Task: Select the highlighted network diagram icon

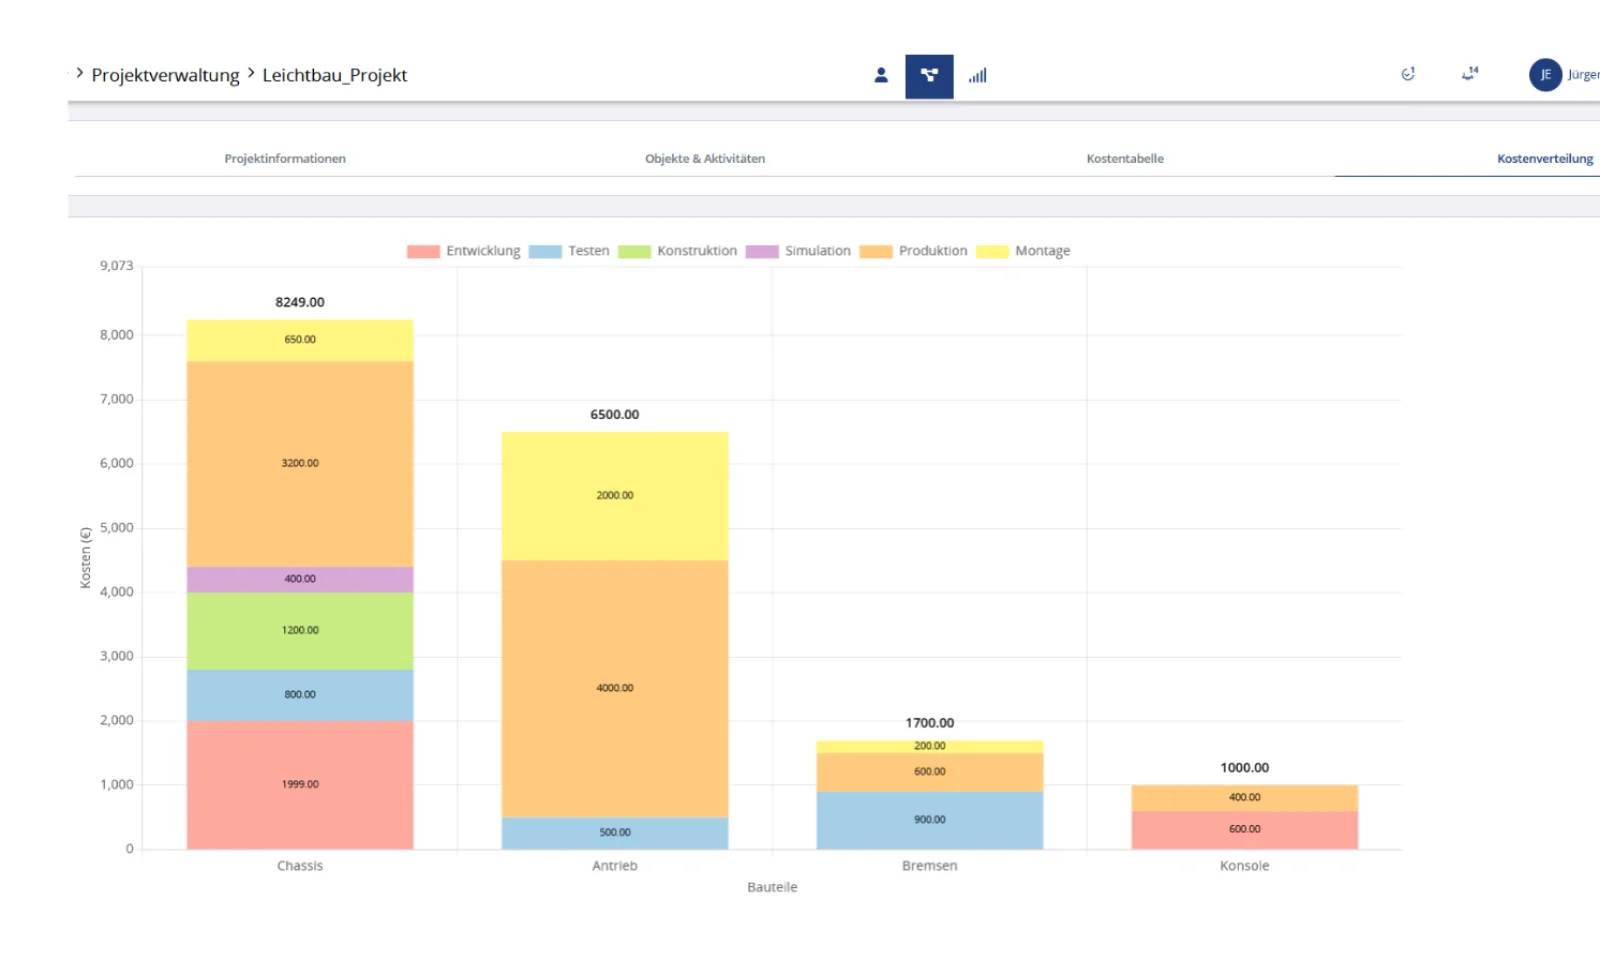Action: [929, 76]
